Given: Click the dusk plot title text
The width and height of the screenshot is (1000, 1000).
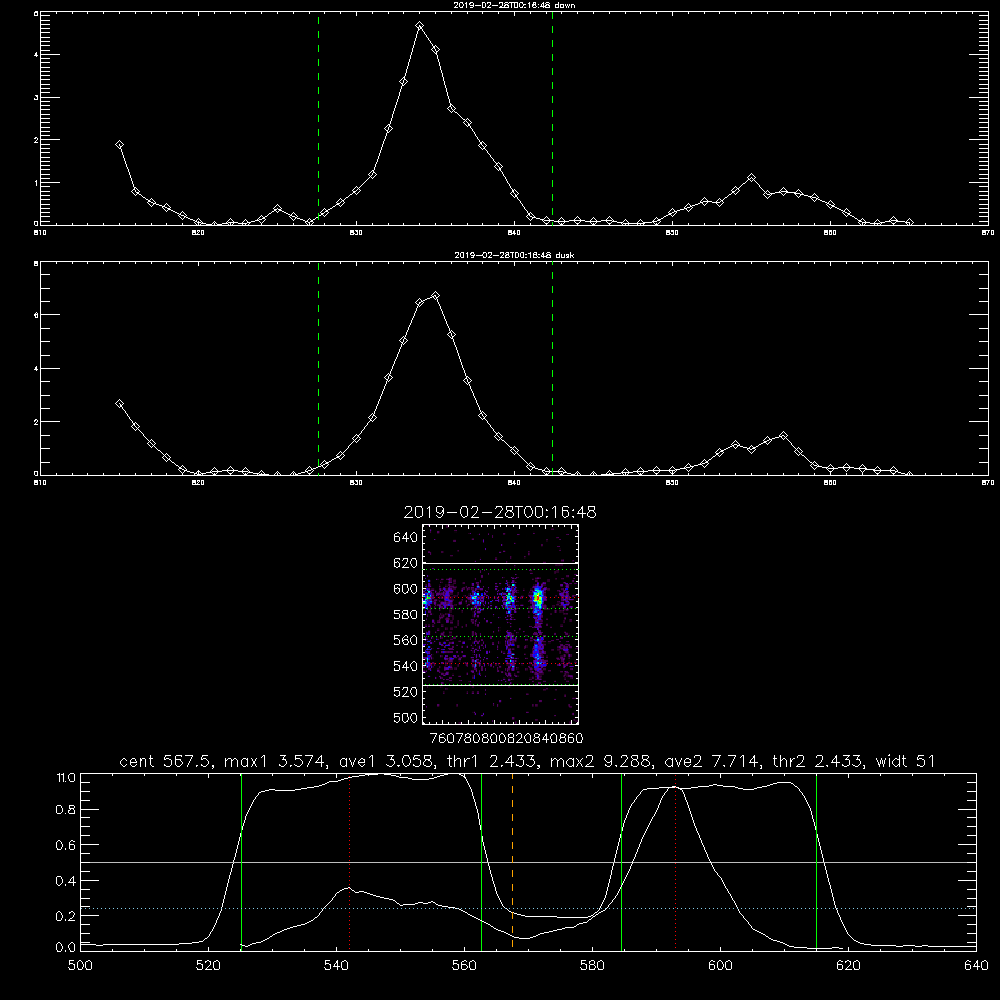Looking at the screenshot, I should tap(514, 255).
